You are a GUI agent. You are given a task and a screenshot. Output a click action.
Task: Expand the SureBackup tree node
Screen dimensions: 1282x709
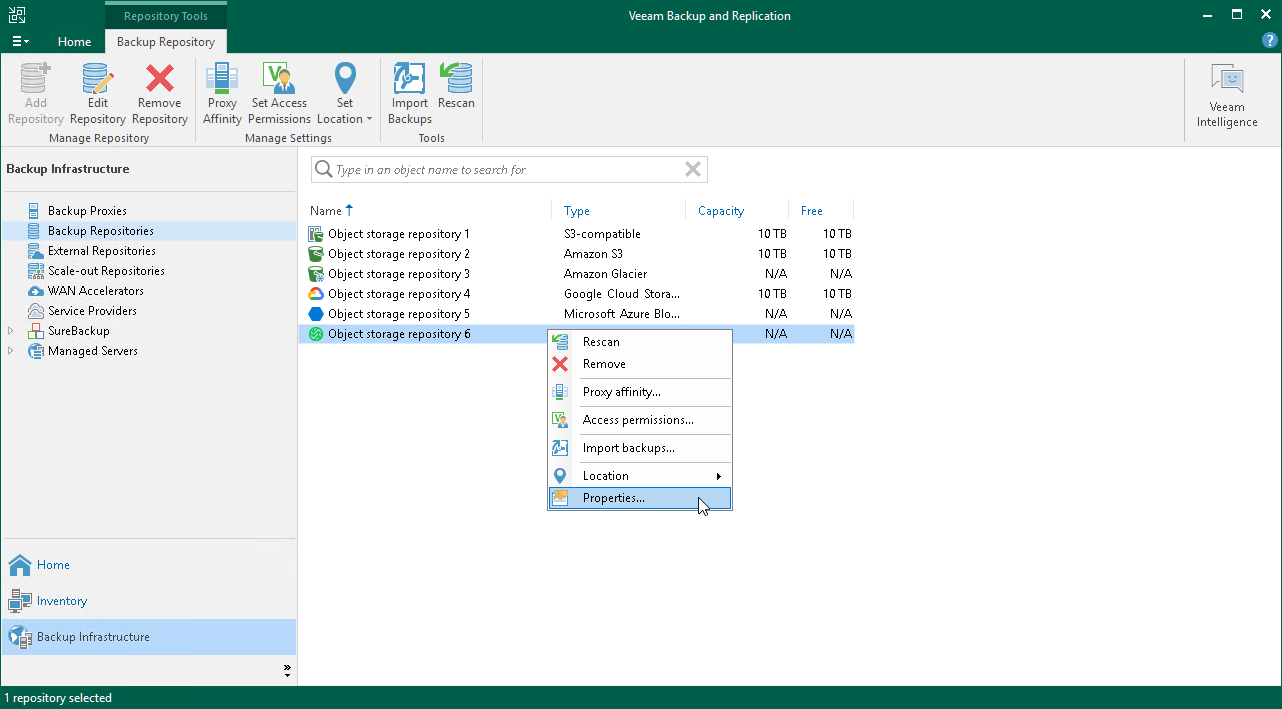click(9, 331)
